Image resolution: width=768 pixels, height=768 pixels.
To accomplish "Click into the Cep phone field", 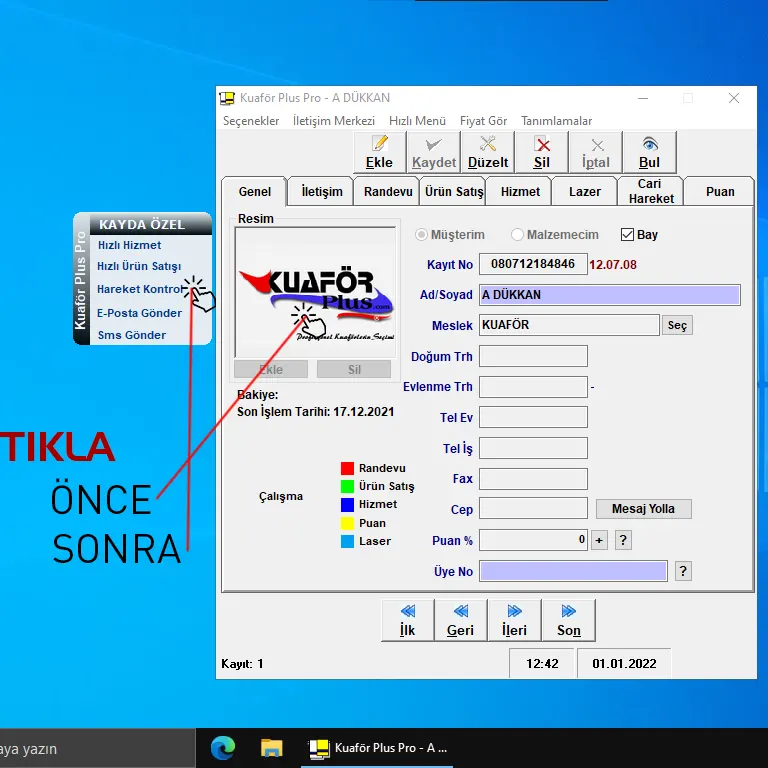I will pyautogui.click(x=533, y=509).
